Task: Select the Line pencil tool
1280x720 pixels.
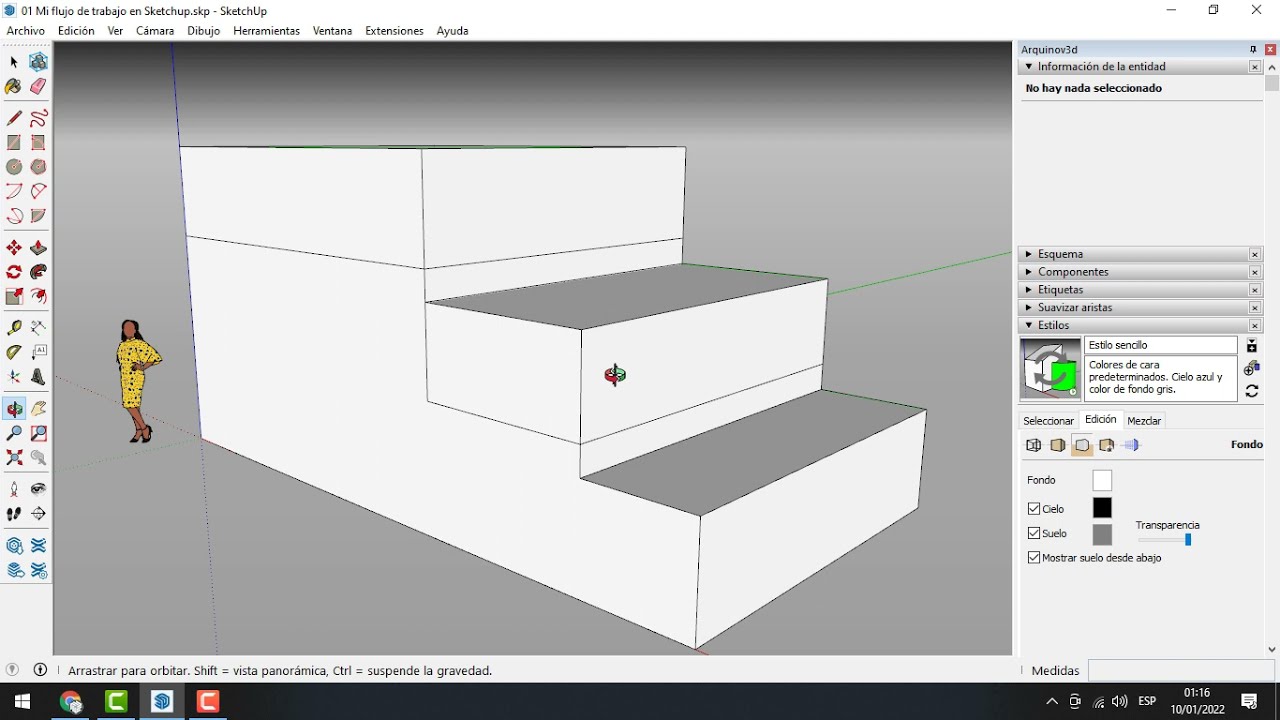Action: coord(14,118)
